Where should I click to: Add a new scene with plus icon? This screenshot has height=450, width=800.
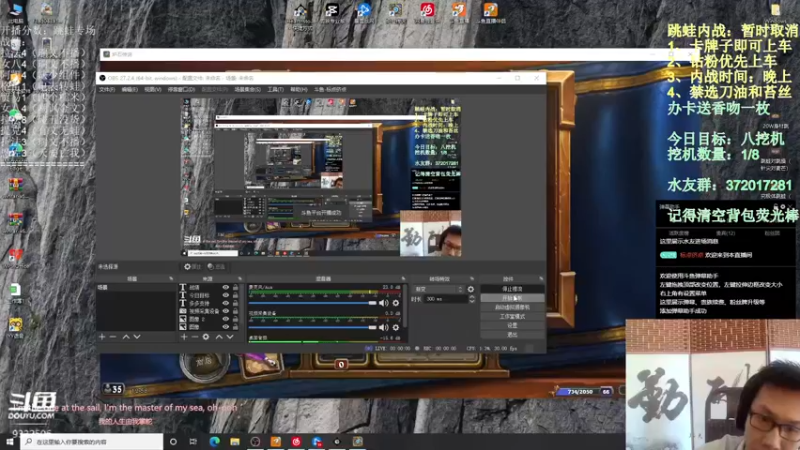click(x=102, y=337)
